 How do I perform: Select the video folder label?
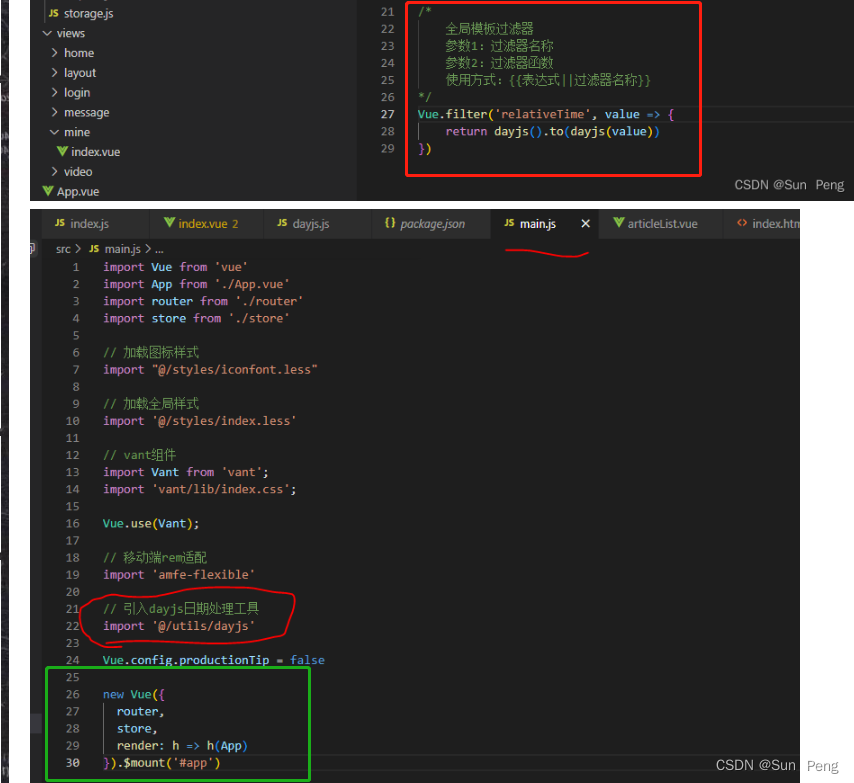pyautogui.click(x=78, y=172)
